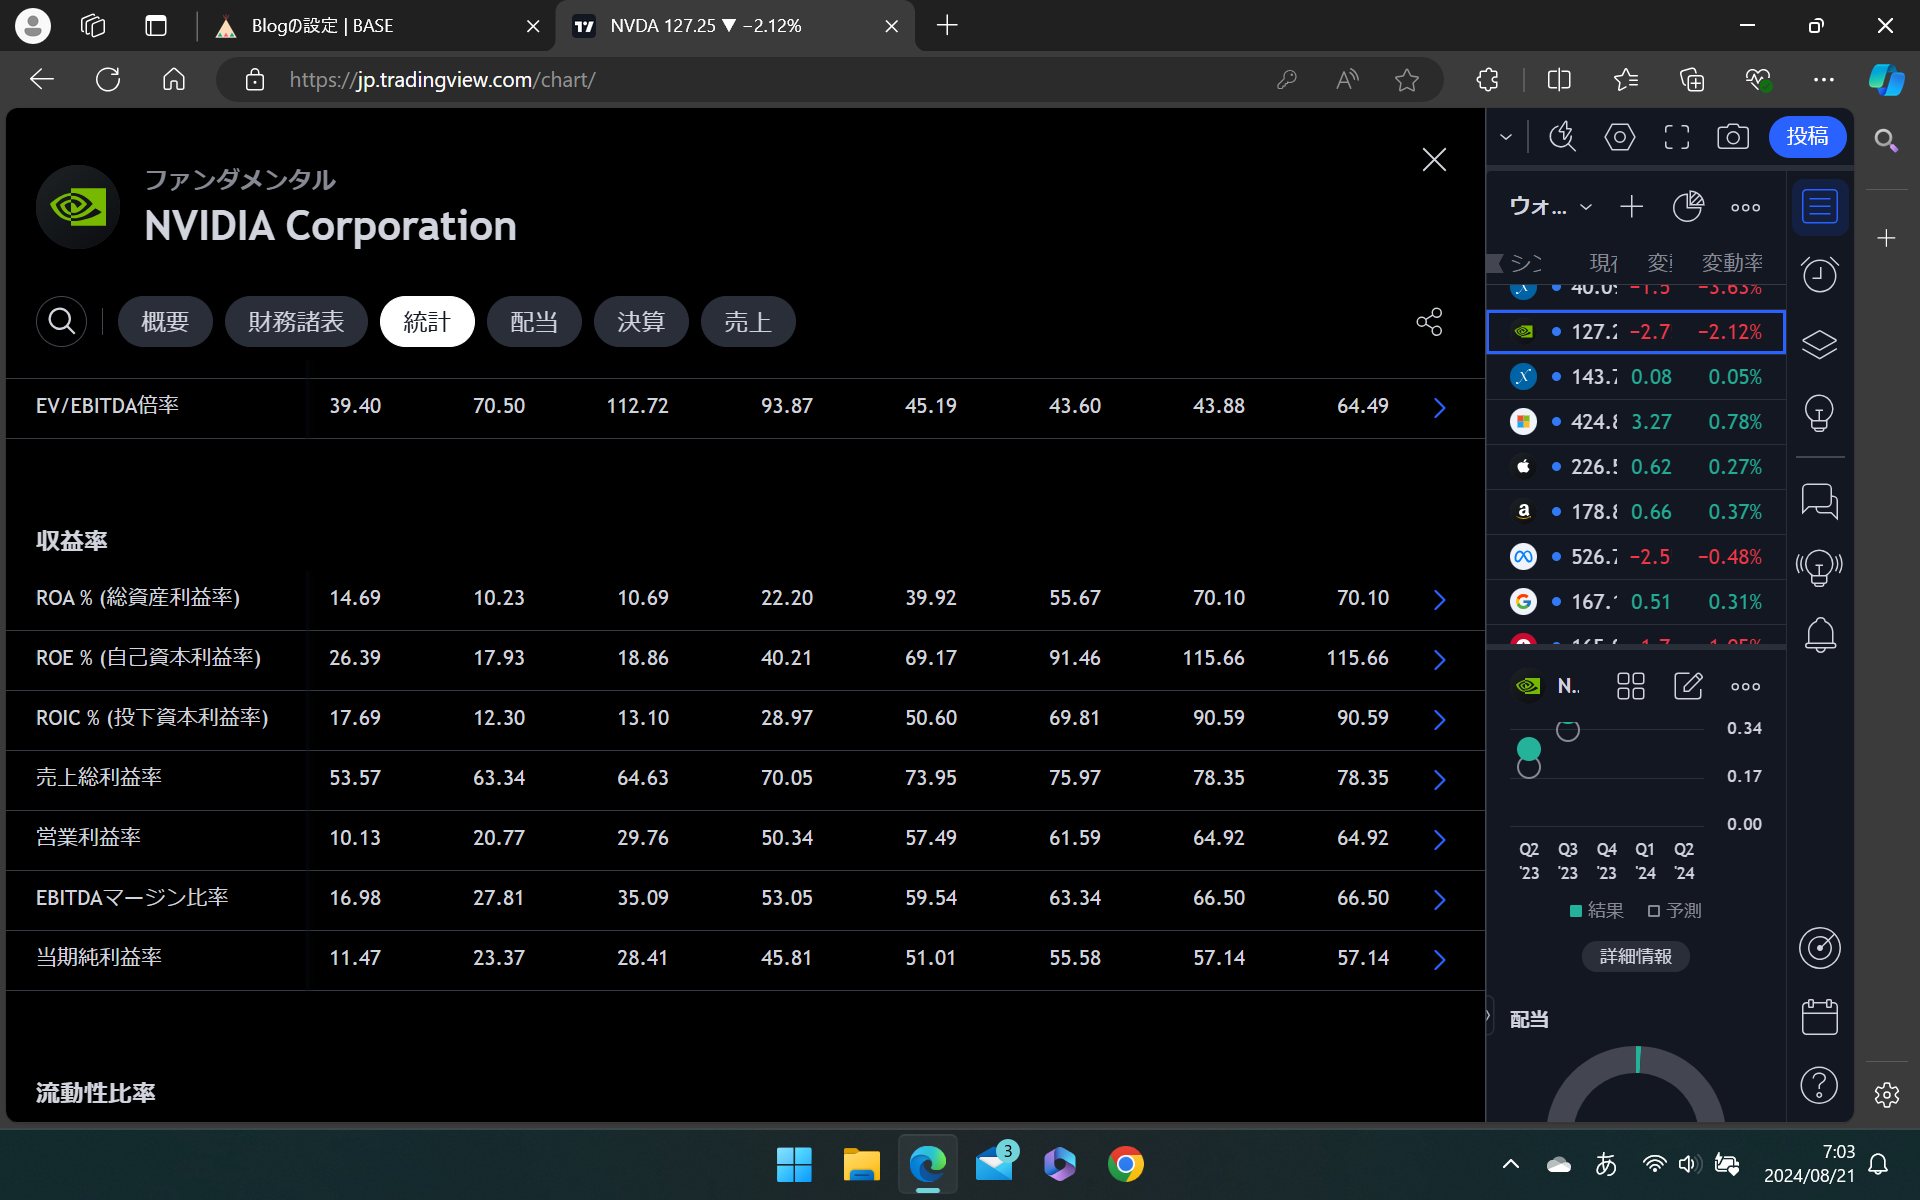The height and width of the screenshot is (1200, 1920).
Task: Open Windows Start menu
Action: [795, 1164]
